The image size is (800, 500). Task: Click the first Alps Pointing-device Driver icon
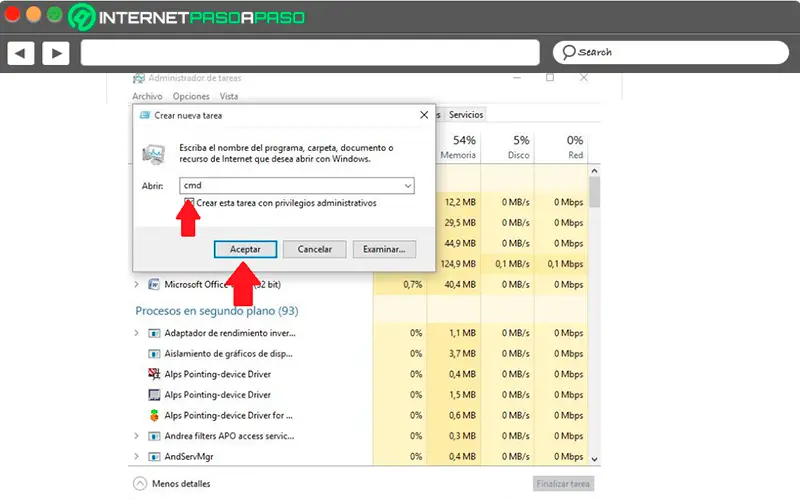154,374
